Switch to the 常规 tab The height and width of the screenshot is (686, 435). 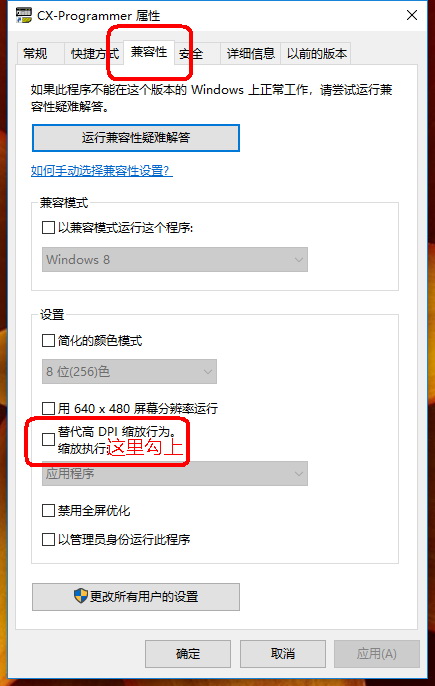35,54
